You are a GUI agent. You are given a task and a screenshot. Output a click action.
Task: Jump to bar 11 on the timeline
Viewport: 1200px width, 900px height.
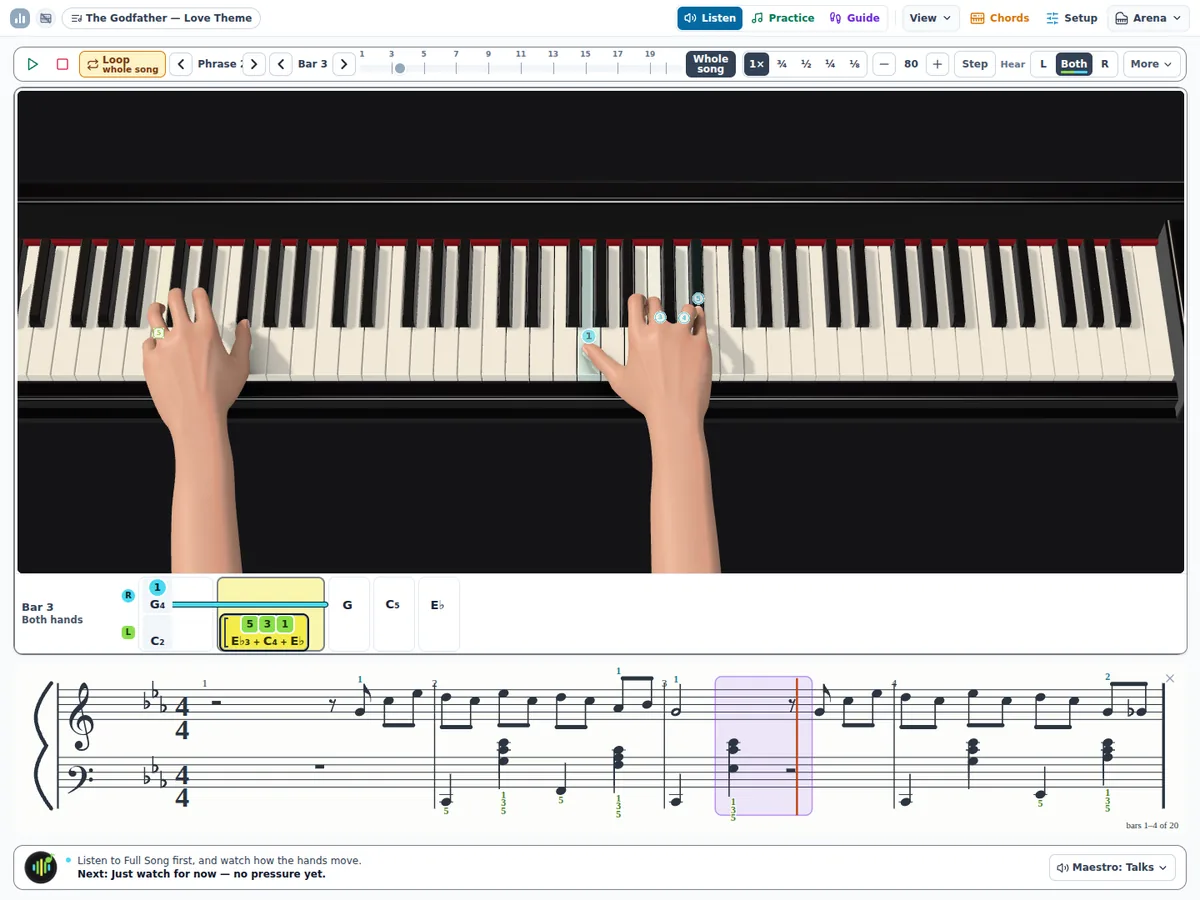coord(521,54)
